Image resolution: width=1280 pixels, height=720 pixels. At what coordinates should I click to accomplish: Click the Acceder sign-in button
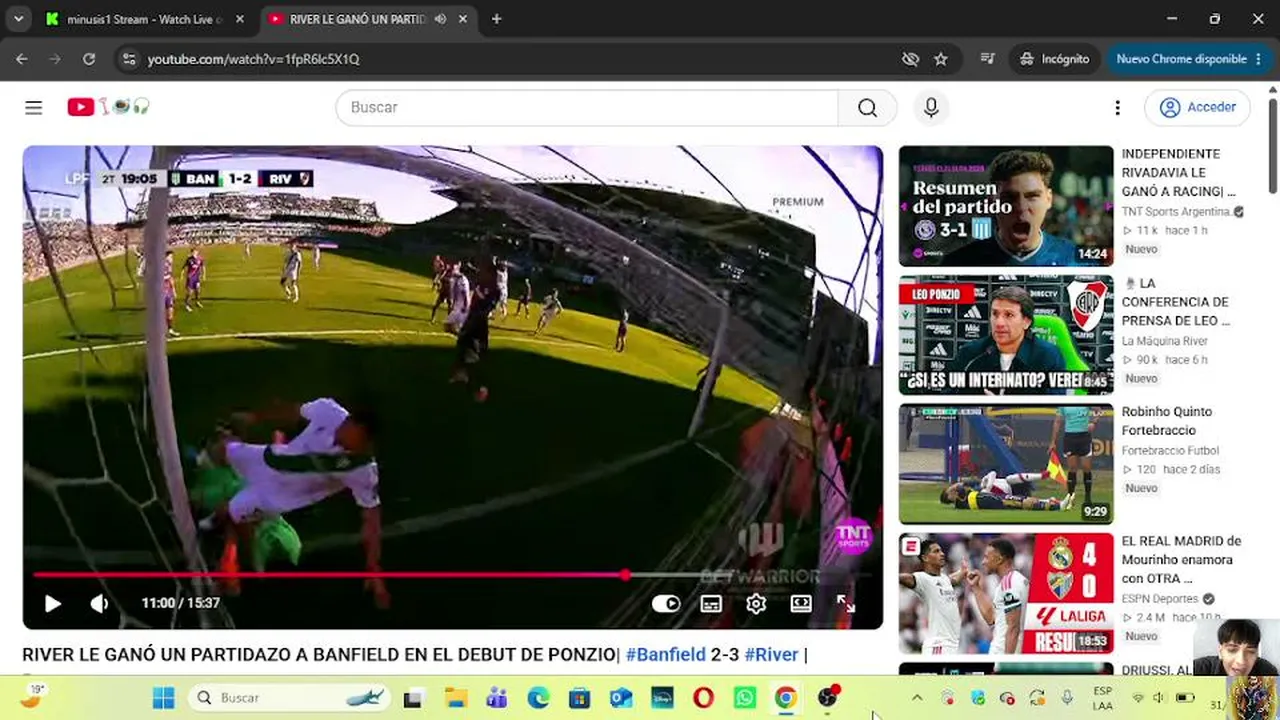pyautogui.click(x=1198, y=107)
